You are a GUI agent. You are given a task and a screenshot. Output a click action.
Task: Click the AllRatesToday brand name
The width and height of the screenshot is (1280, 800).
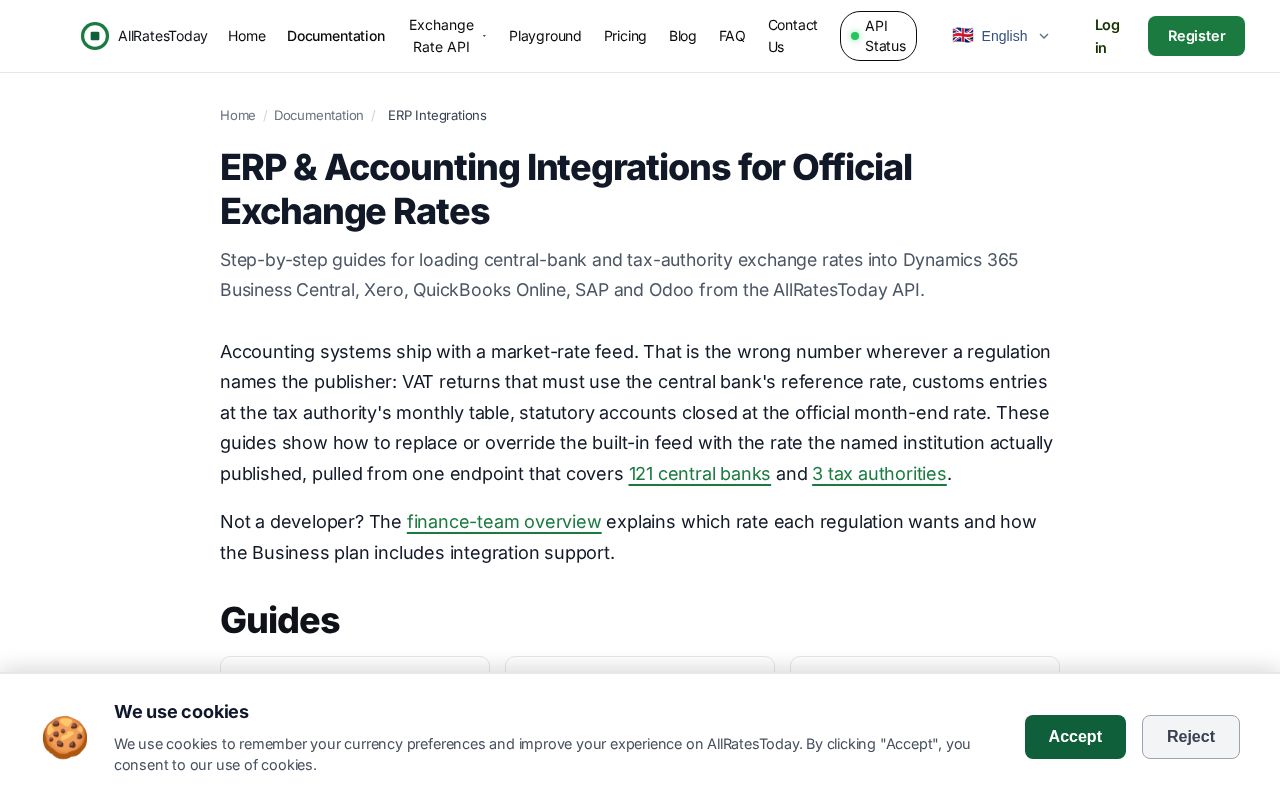click(x=163, y=36)
